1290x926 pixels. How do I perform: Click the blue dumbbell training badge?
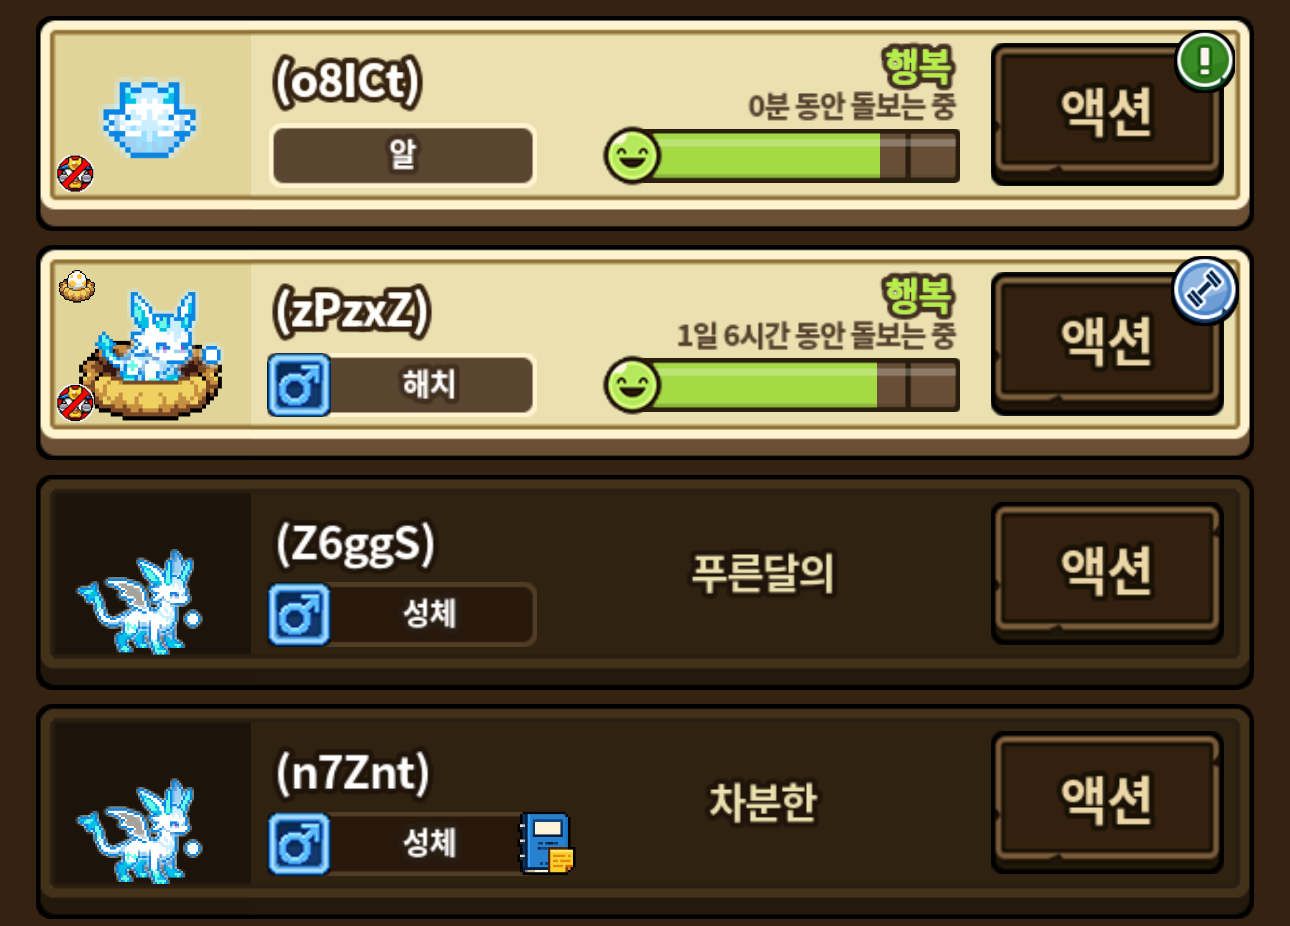[x=1204, y=291]
